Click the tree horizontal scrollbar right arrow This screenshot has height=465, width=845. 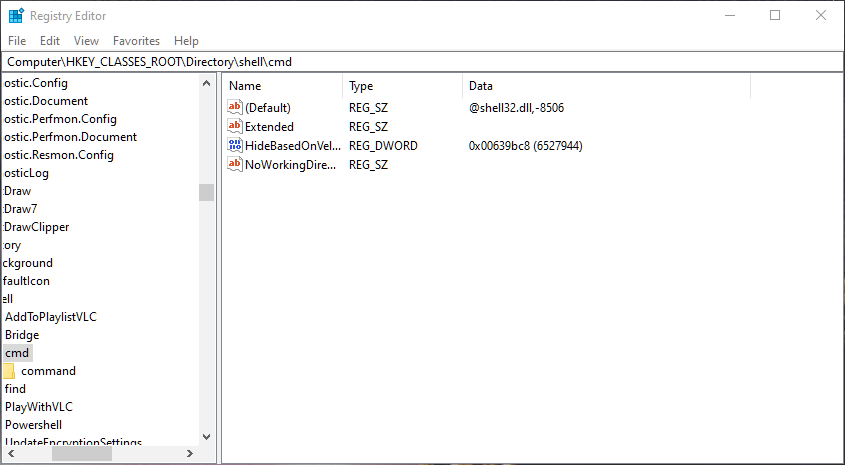[190, 454]
